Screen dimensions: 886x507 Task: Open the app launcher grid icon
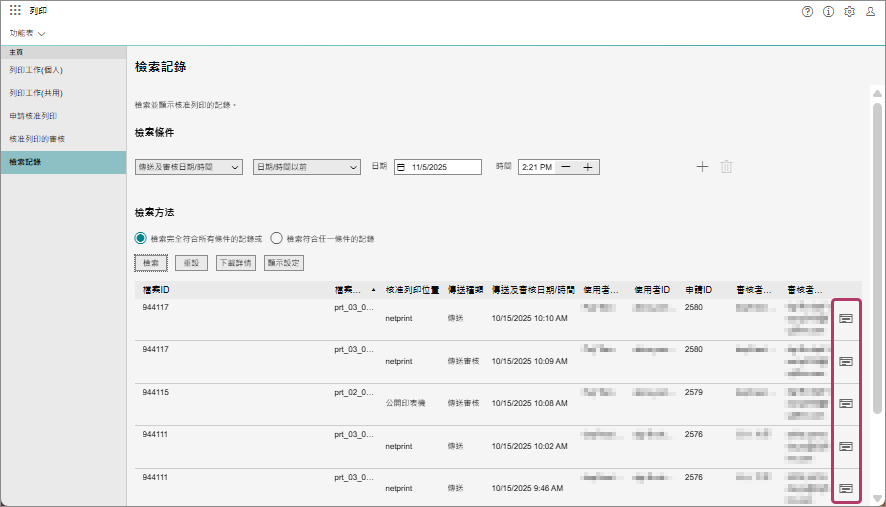15,11
